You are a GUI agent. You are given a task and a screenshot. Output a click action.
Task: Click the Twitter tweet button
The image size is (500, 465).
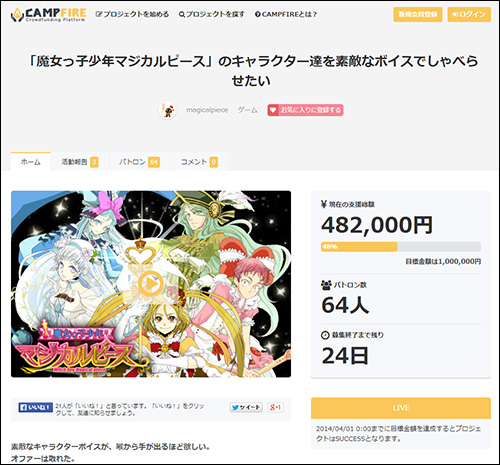click(246, 407)
